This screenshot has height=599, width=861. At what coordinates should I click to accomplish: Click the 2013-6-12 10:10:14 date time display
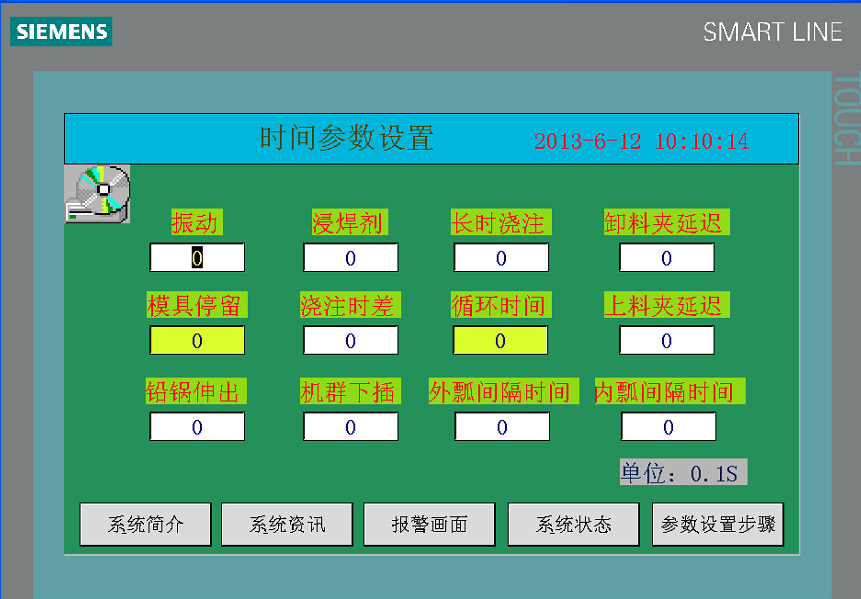(x=641, y=141)
